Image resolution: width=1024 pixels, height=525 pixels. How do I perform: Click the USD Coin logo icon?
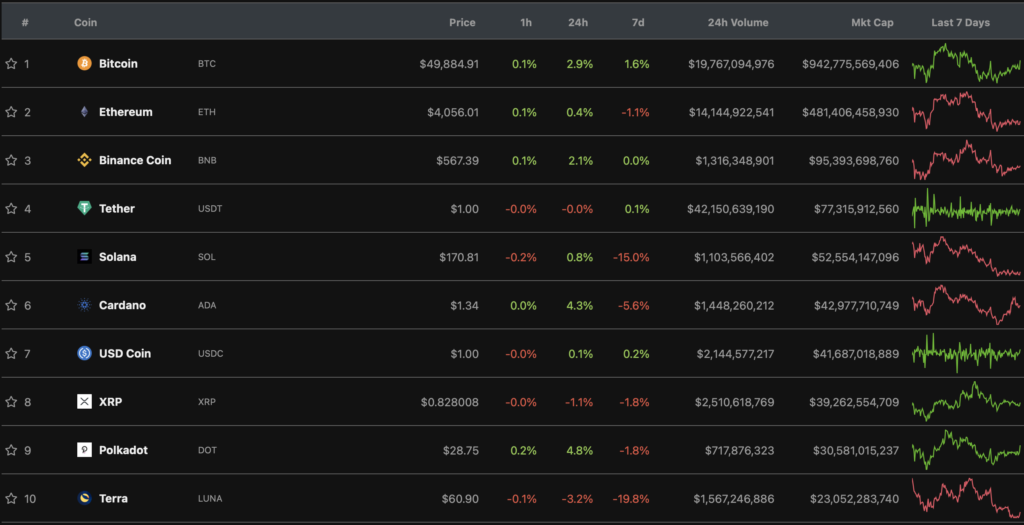coord(84,353)
